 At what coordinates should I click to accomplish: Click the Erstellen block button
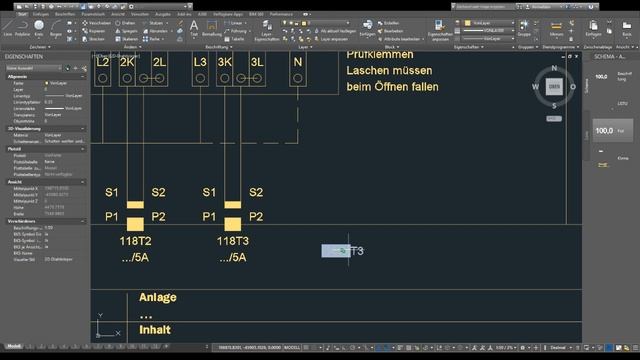pyautogui.click(x=388, y=23)
